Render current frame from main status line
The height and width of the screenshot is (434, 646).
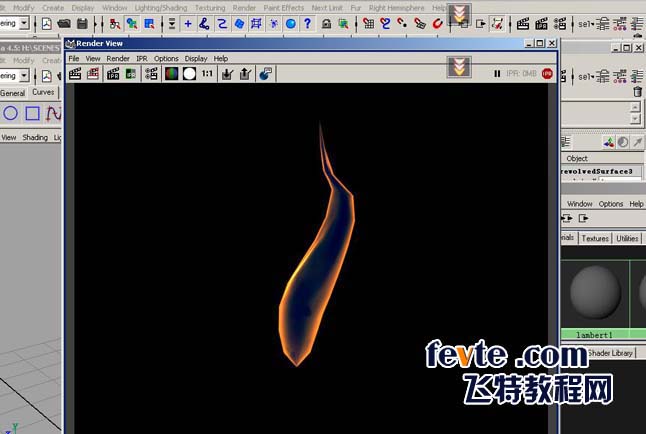click(523, 24)
